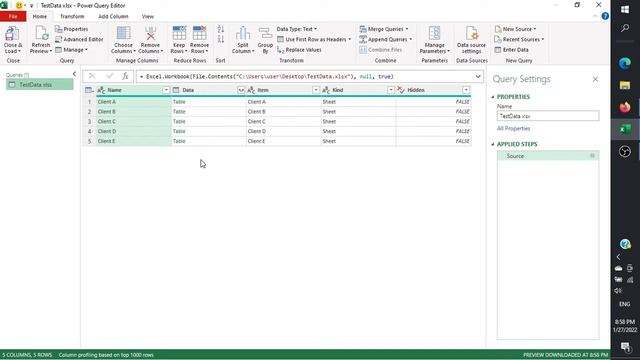
Task: Click the ribbon Help icon
Action: tap(605, 16)
